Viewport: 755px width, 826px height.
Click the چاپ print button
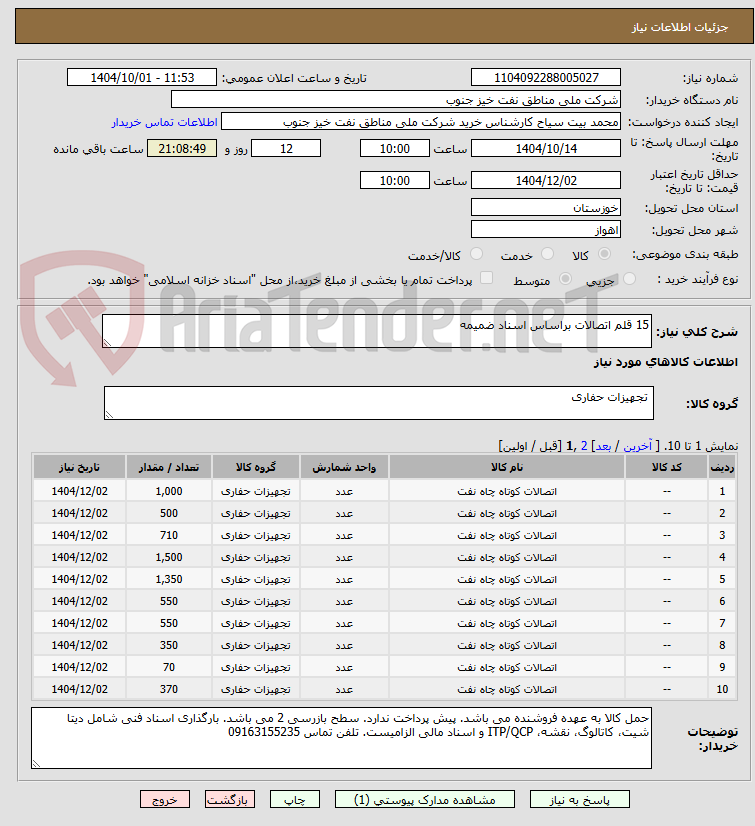click(295, 800)
